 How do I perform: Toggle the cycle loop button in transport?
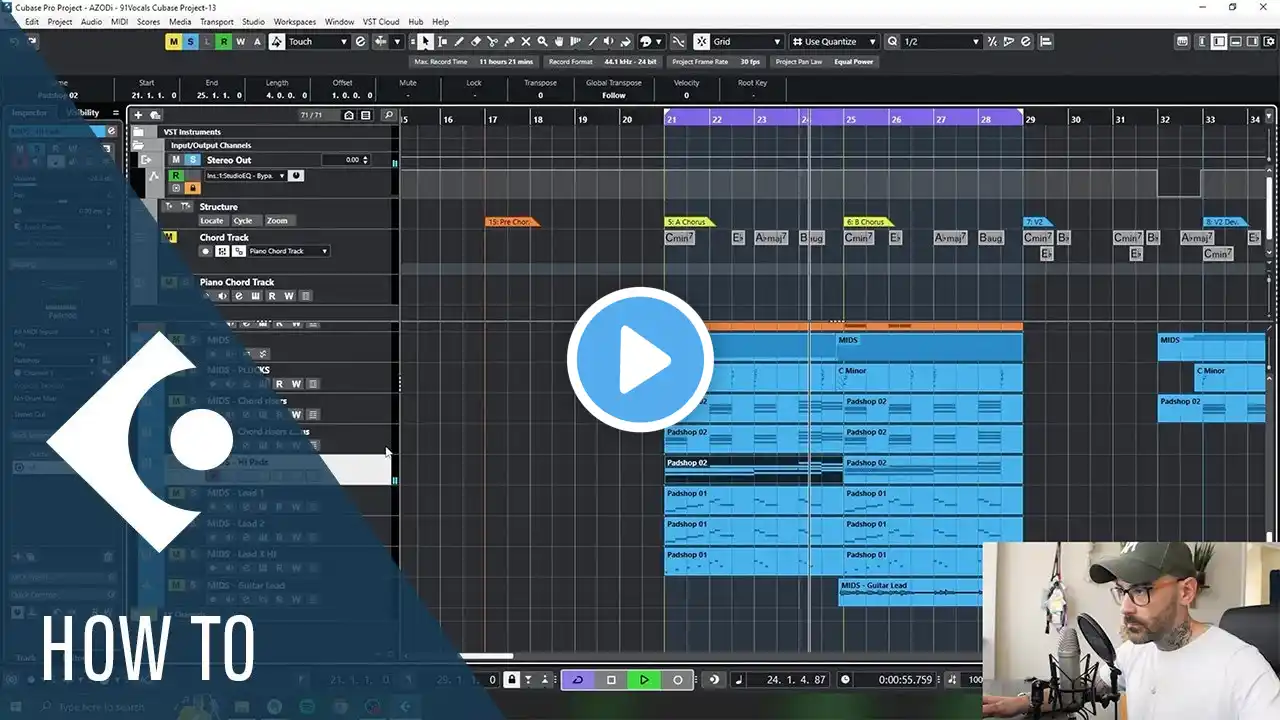tap(577, 680)
